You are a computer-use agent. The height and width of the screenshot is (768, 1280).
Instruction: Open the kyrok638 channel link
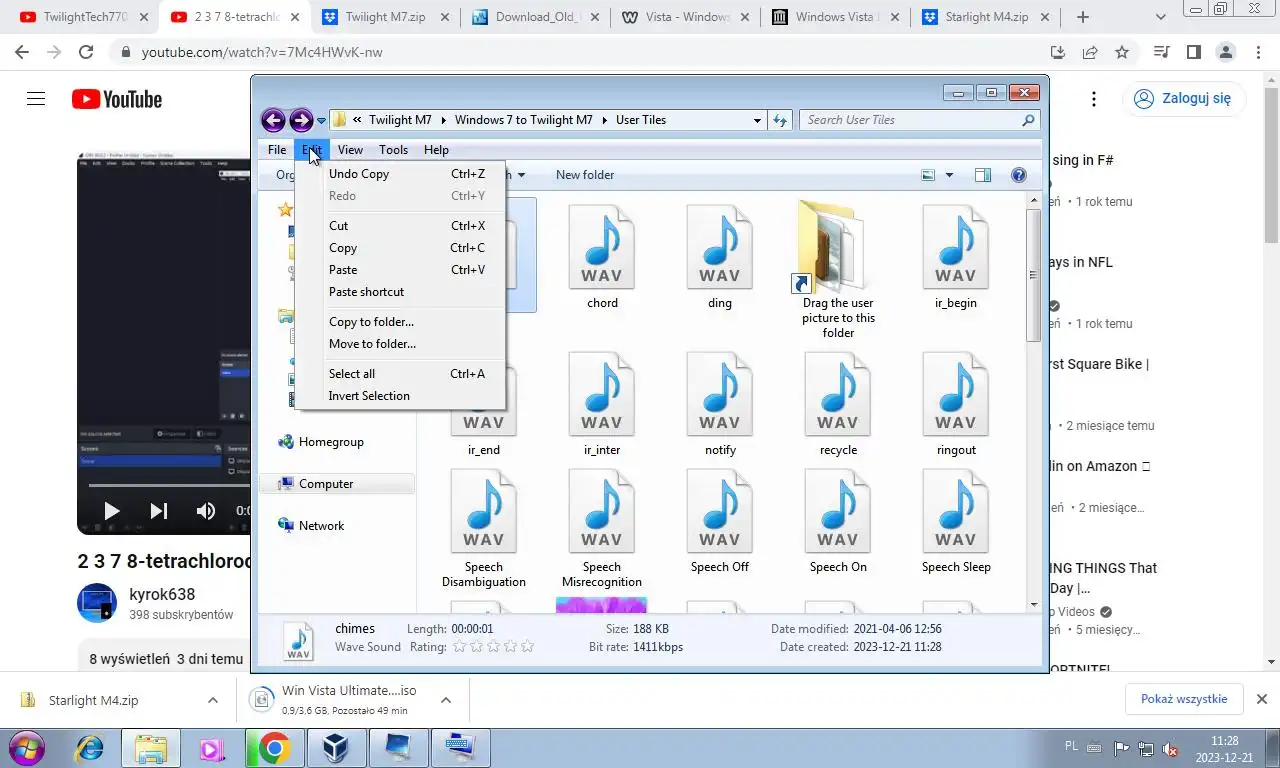(162, 595)
